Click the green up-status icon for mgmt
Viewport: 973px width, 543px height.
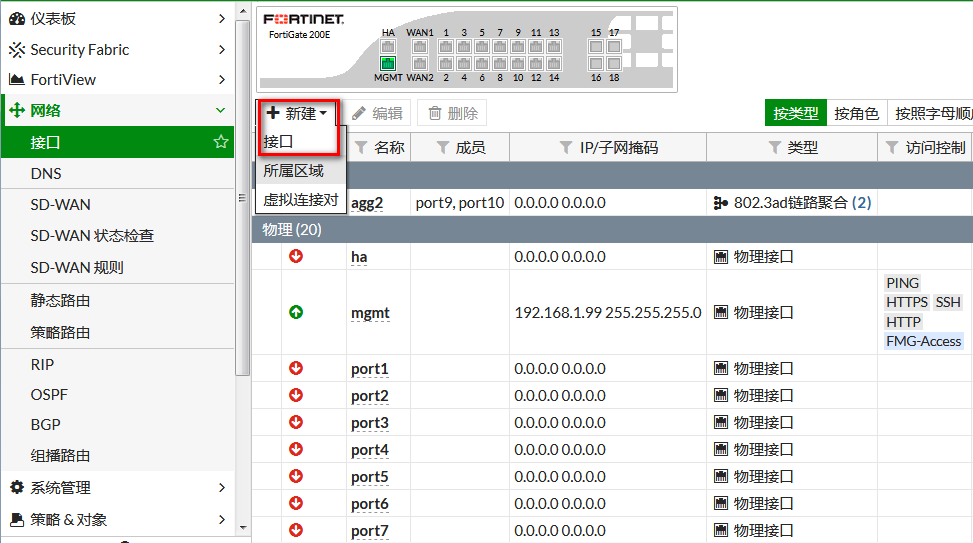[296, 312]
